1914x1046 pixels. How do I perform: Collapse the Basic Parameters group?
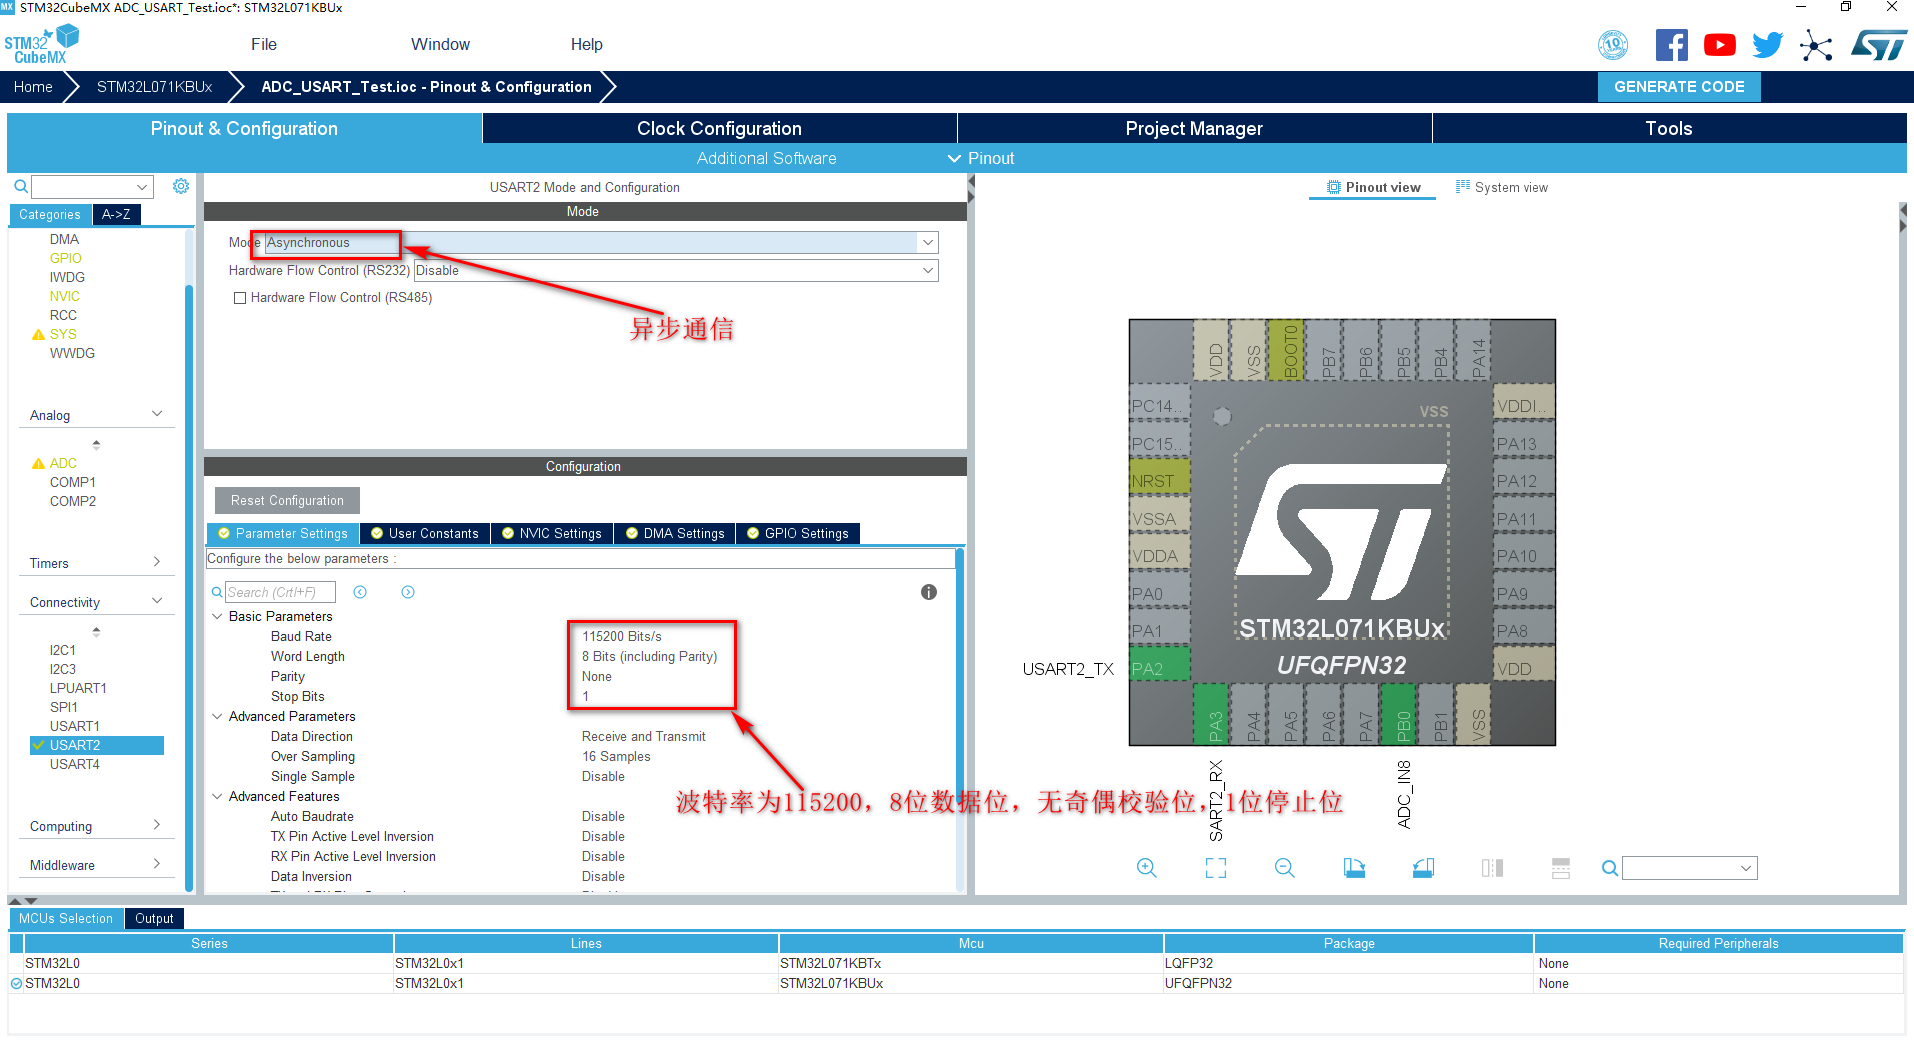217,616
